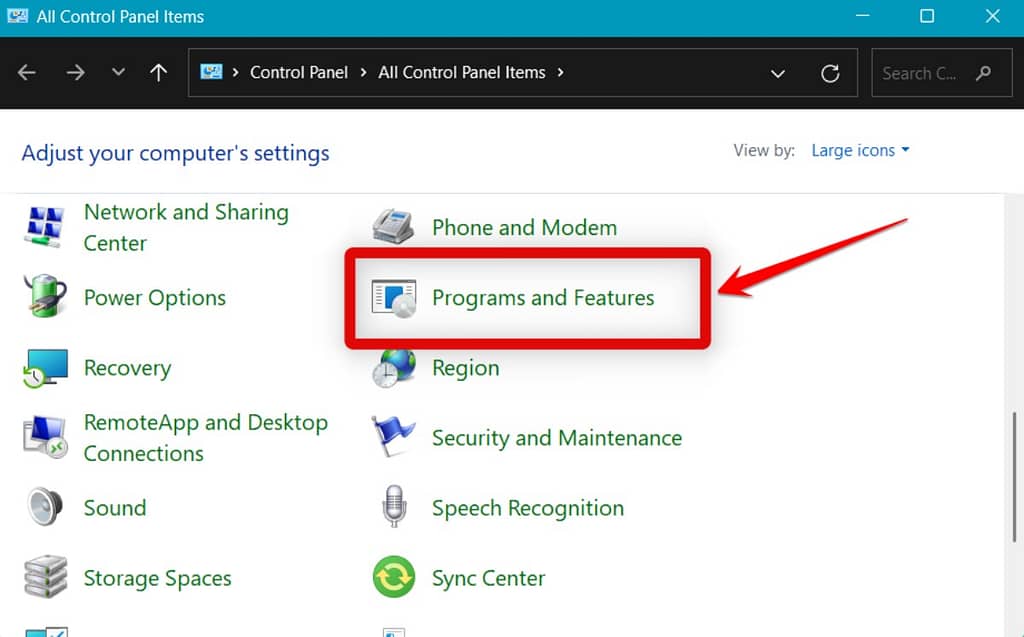Click the Control Panel icon in address bar
Screen dimensions: 1024x637
(211, 72)
